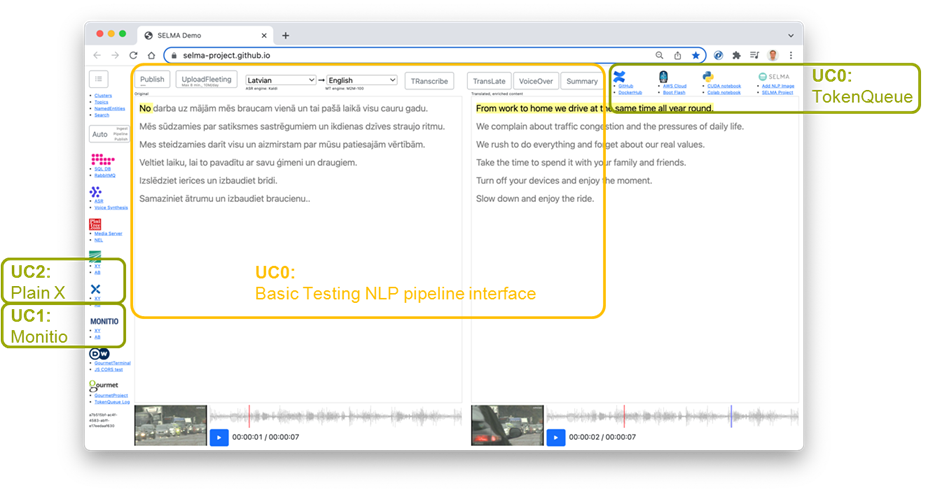Open the AWS Cloud link
This screenshot has width=928, height=492.
pos(674,86)
